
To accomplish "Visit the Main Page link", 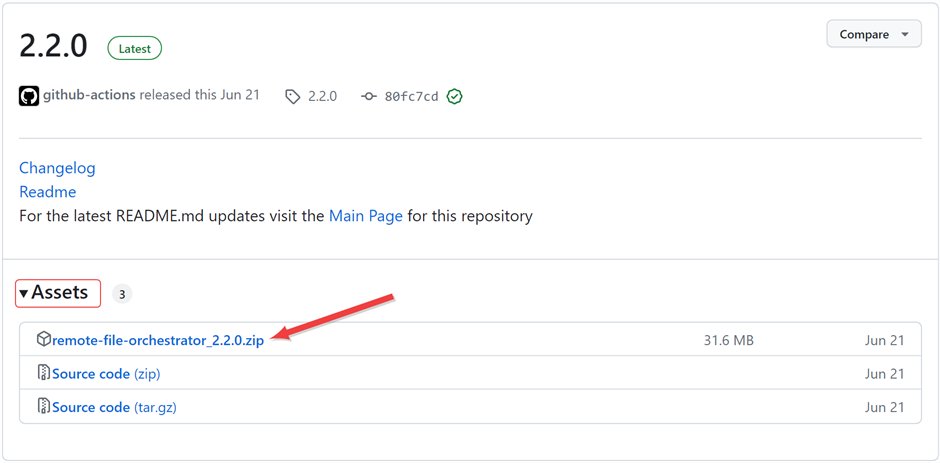I will pos(365,216).
